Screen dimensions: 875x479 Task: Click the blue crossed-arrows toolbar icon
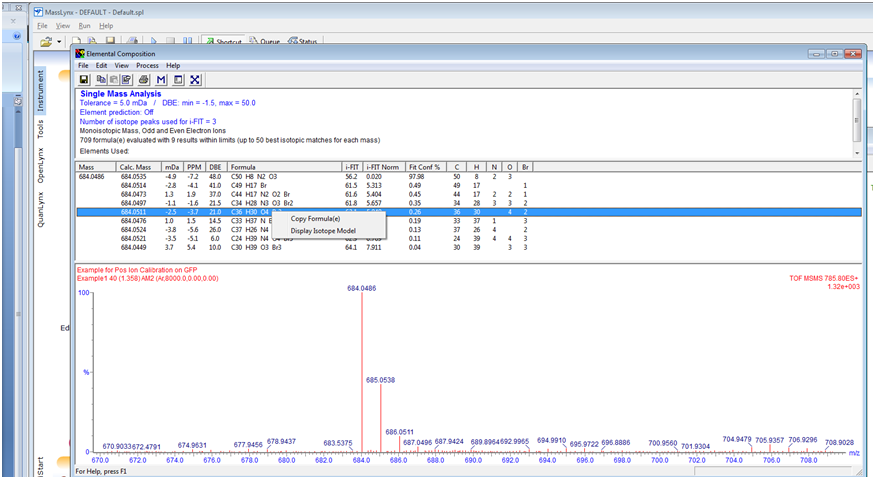[x=195, y=80]
